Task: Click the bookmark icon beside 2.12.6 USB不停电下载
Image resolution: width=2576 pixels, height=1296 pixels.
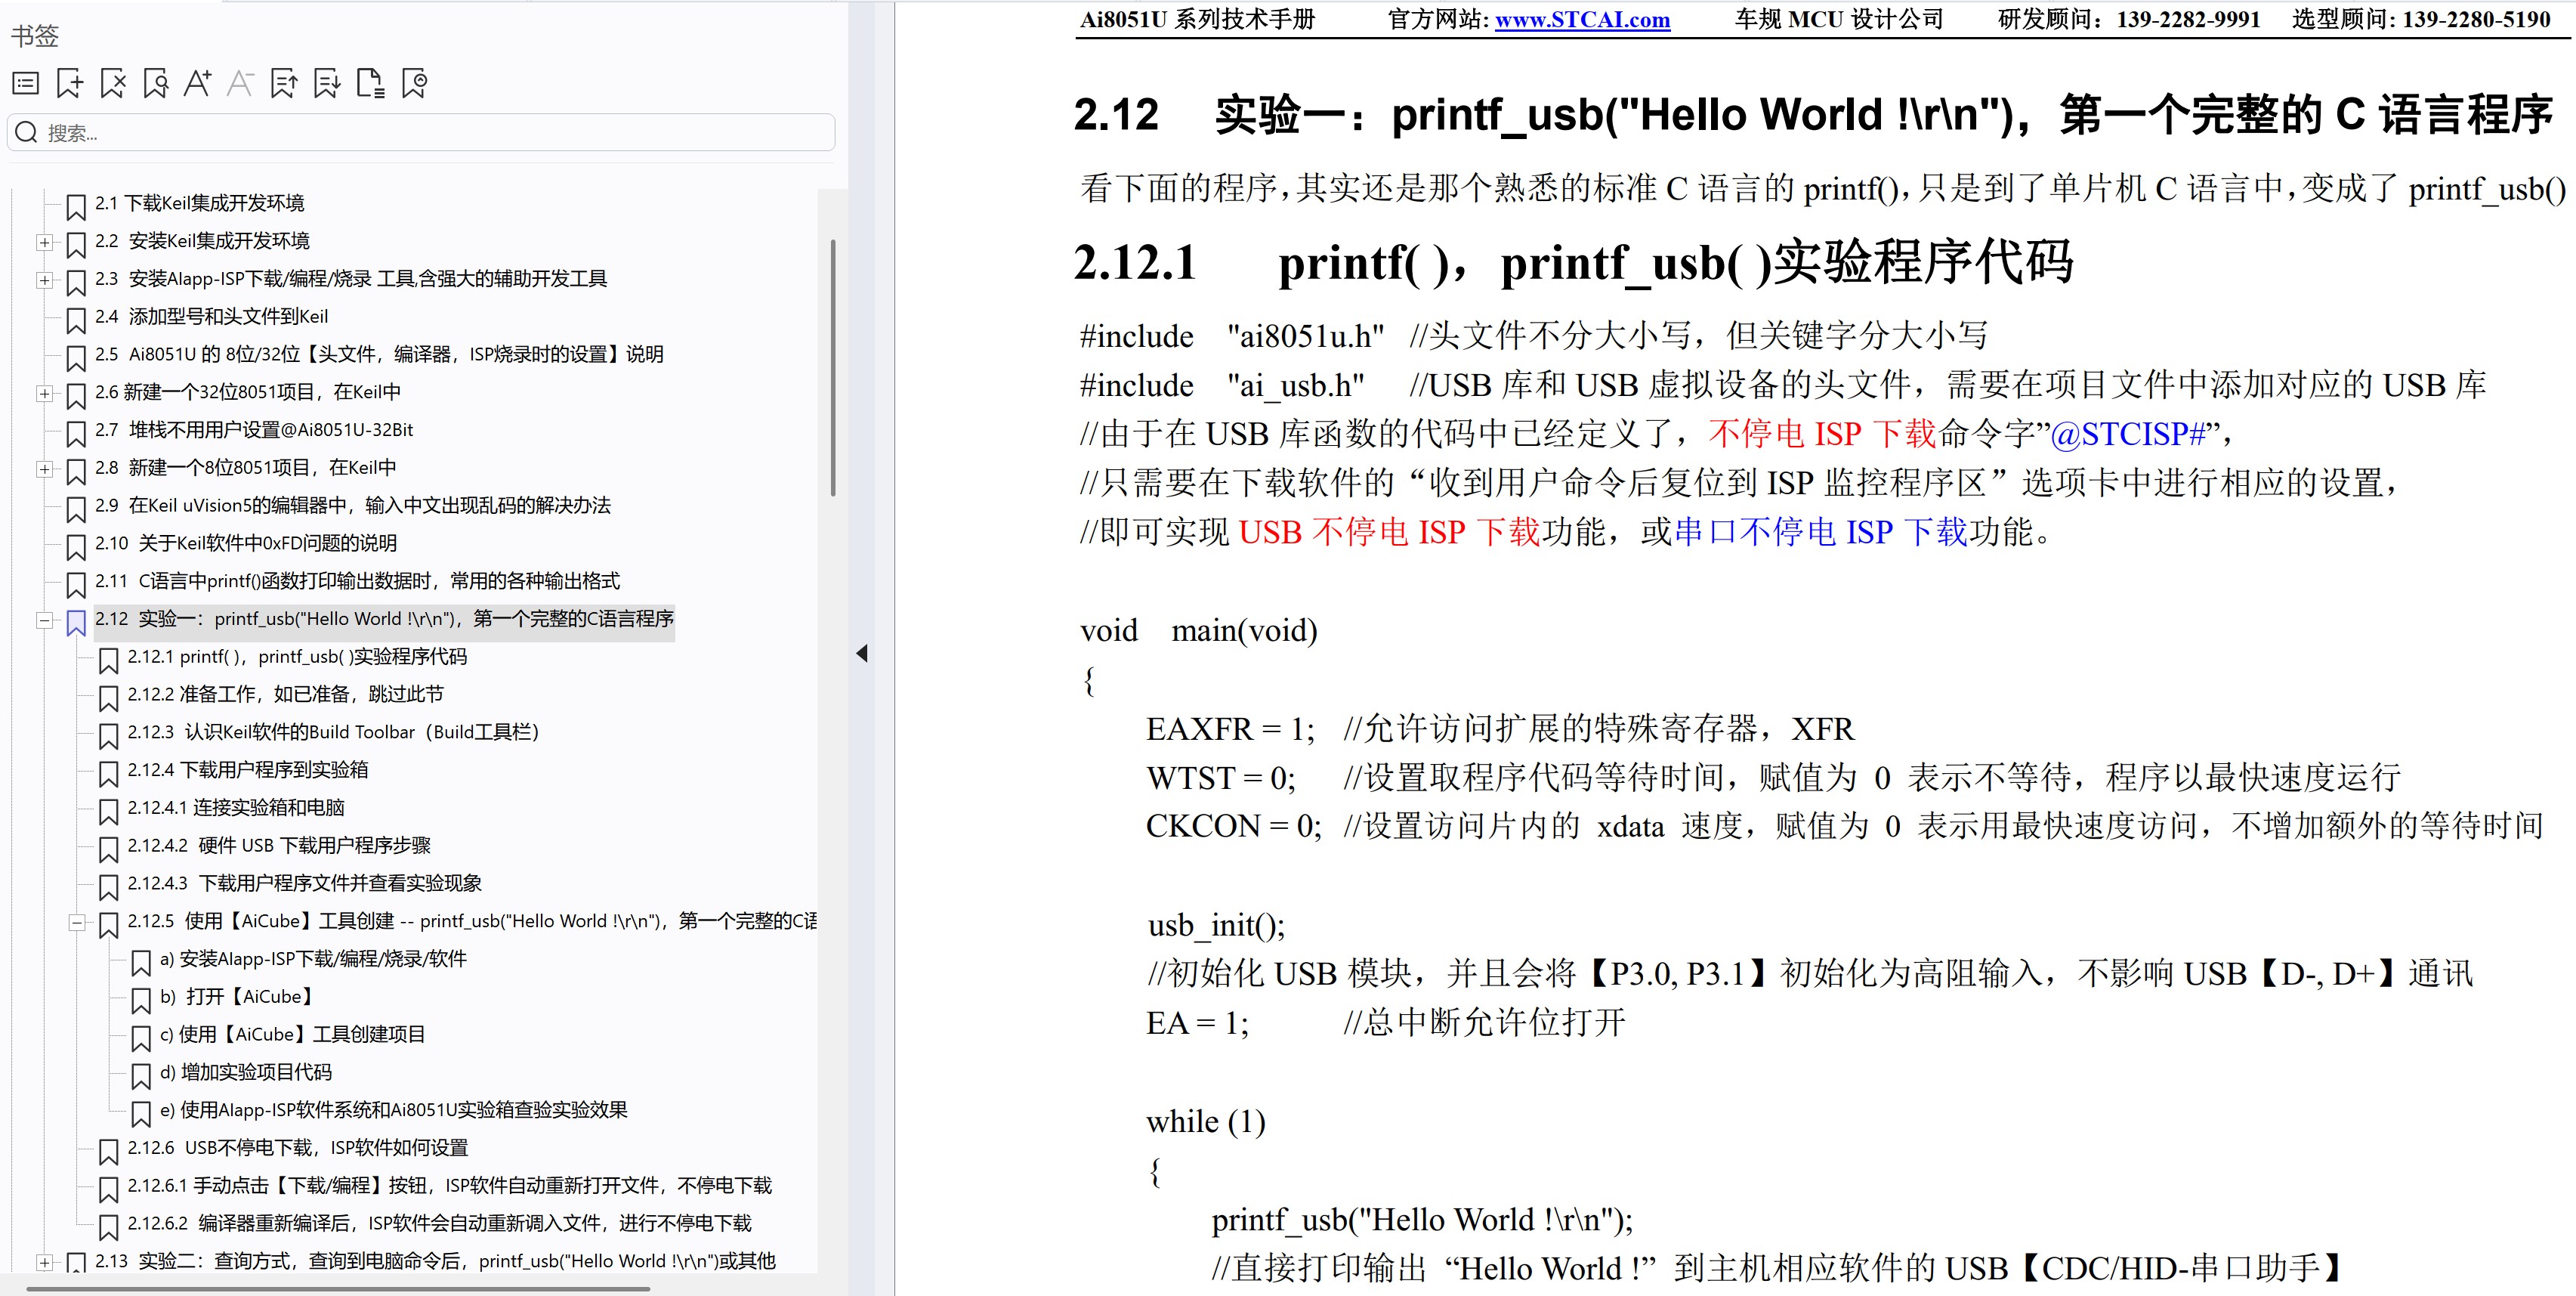Action: point(109,1152)
